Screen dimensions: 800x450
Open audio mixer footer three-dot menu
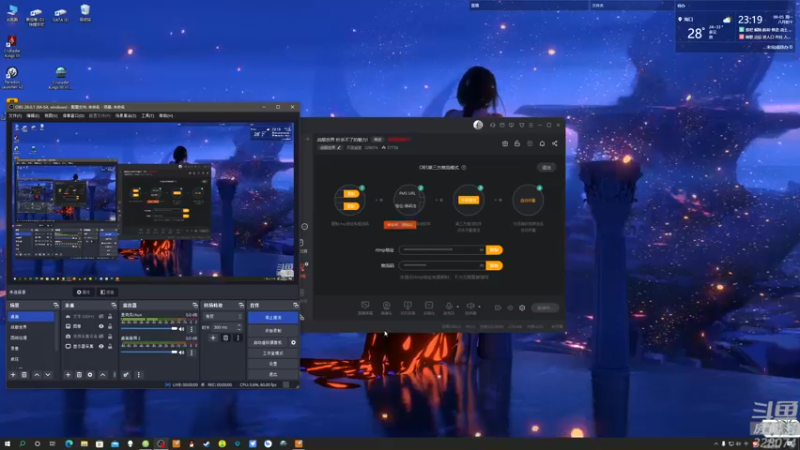(138, 374)
